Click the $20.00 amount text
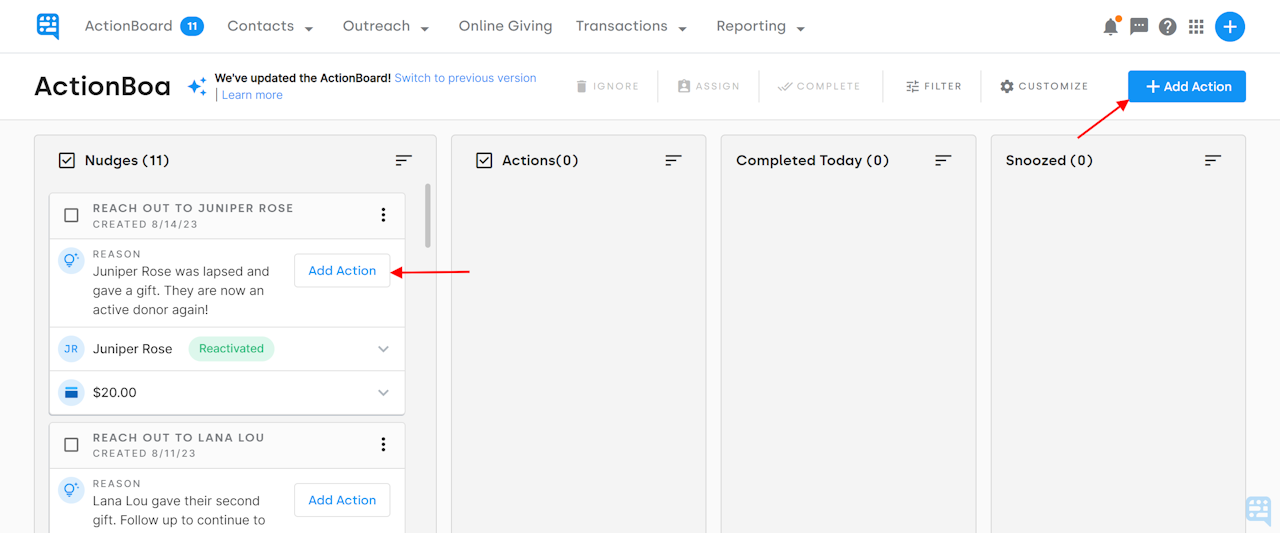This screenshot has height=533, width=1280. click(114, 393)
